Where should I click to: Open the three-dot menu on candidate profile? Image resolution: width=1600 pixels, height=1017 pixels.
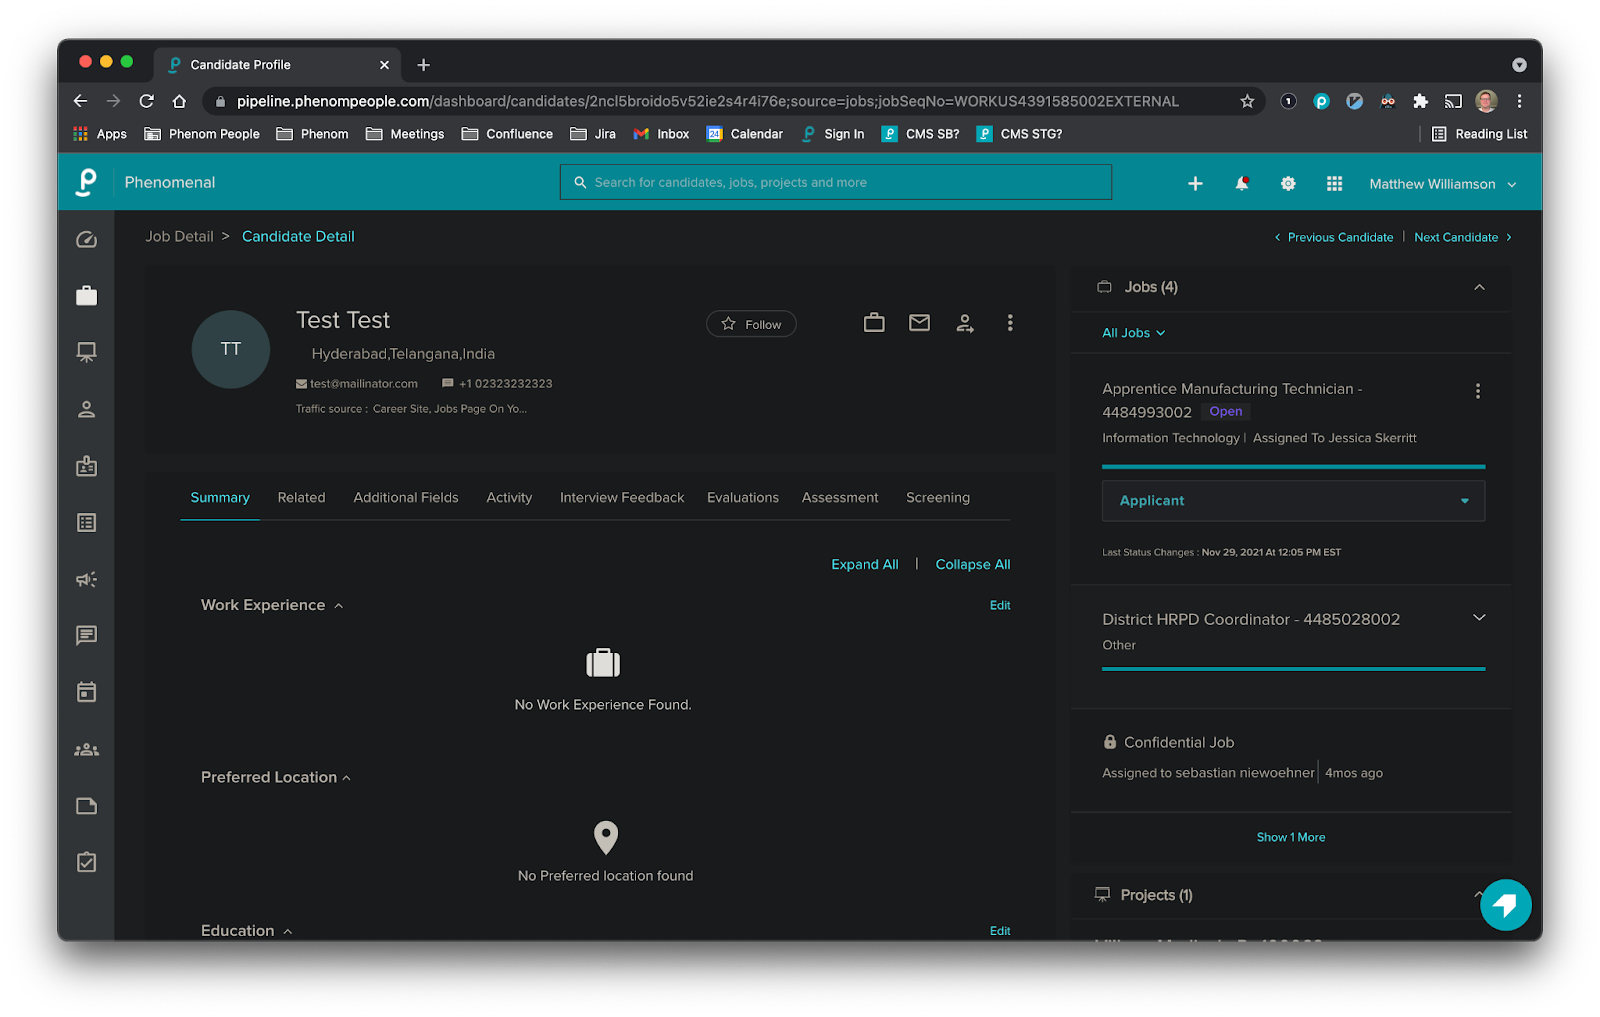click(x=1010, y=322)
